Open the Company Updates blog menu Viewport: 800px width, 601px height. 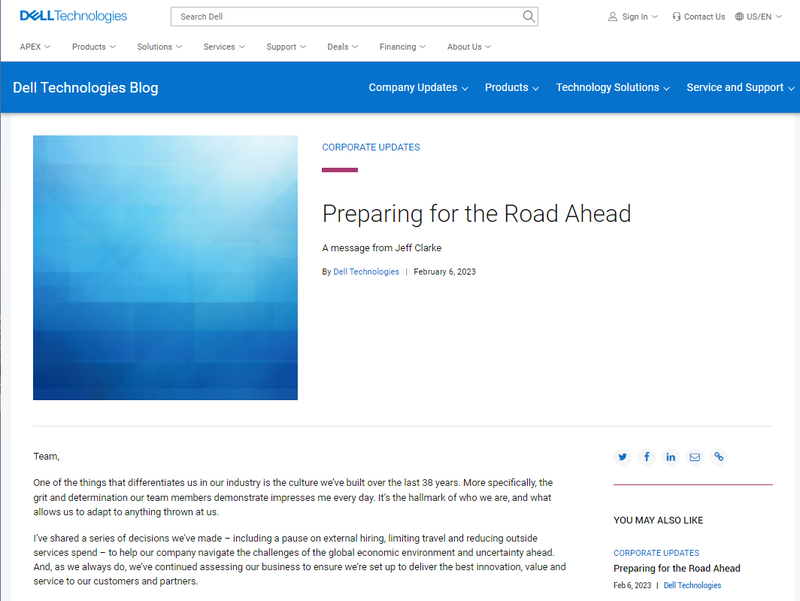click(x=418, y=88)
